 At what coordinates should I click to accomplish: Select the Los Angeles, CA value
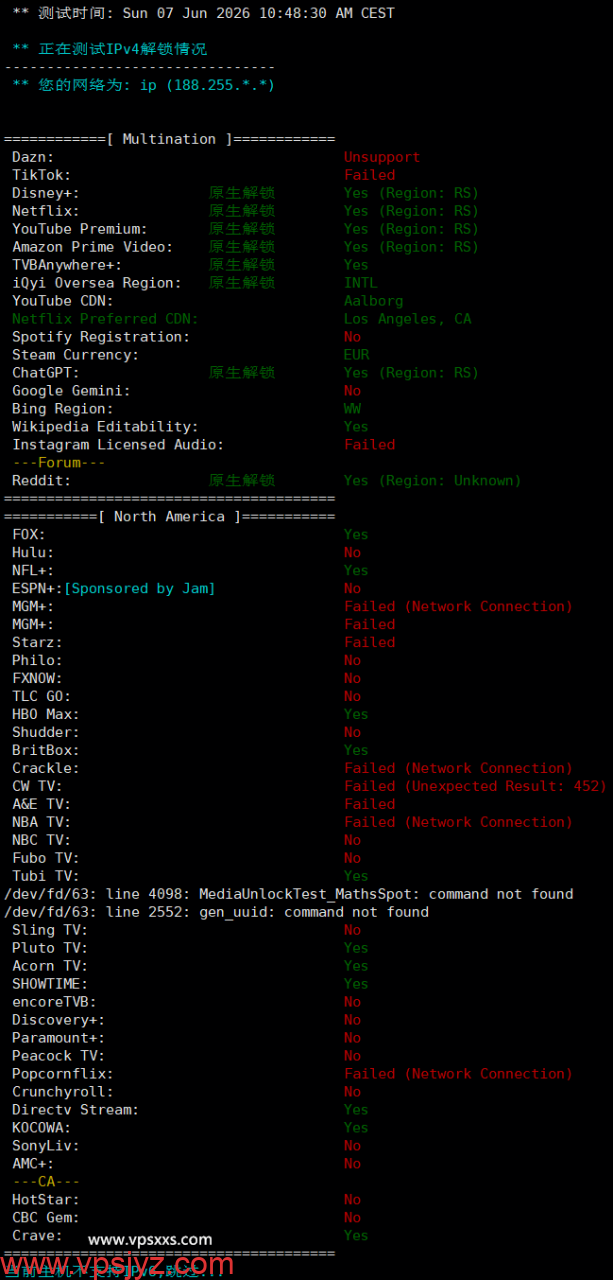408,319
